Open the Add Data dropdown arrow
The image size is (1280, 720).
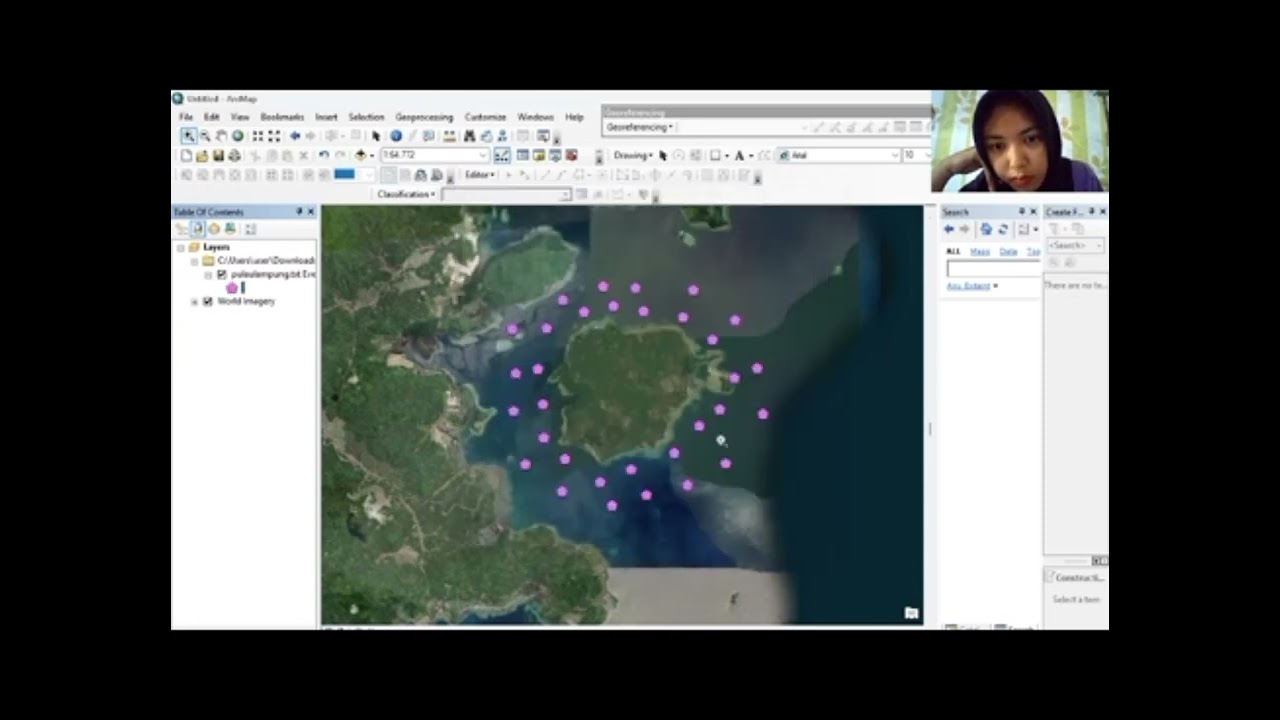point(372,155)
